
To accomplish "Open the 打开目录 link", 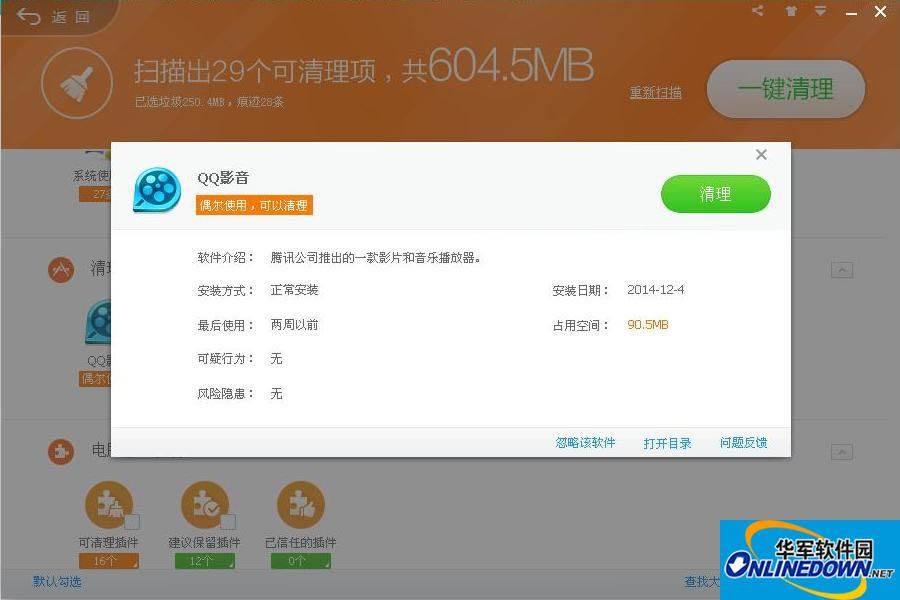I will point(667,443).
